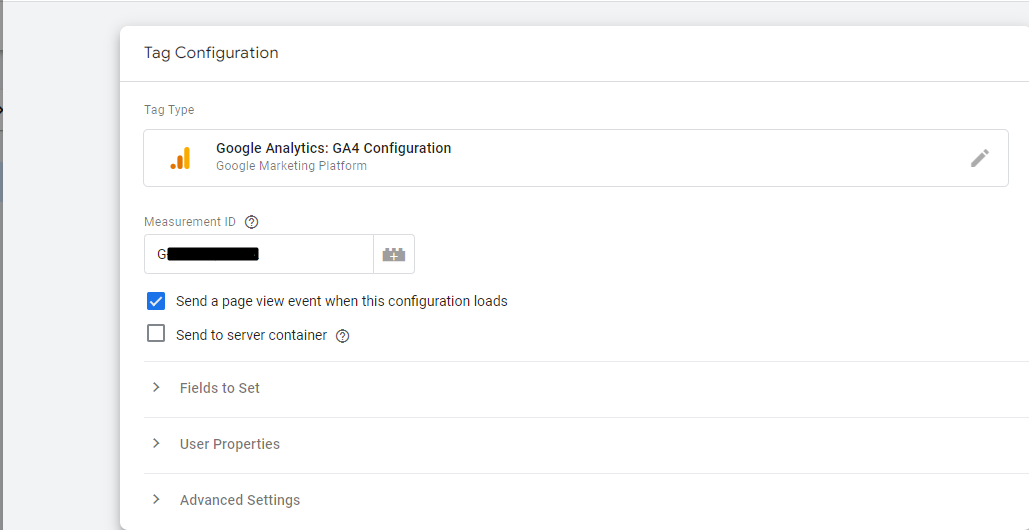The image size is (1029, 530).
Task: Click the Send a page view event label text
Action: 341,301
